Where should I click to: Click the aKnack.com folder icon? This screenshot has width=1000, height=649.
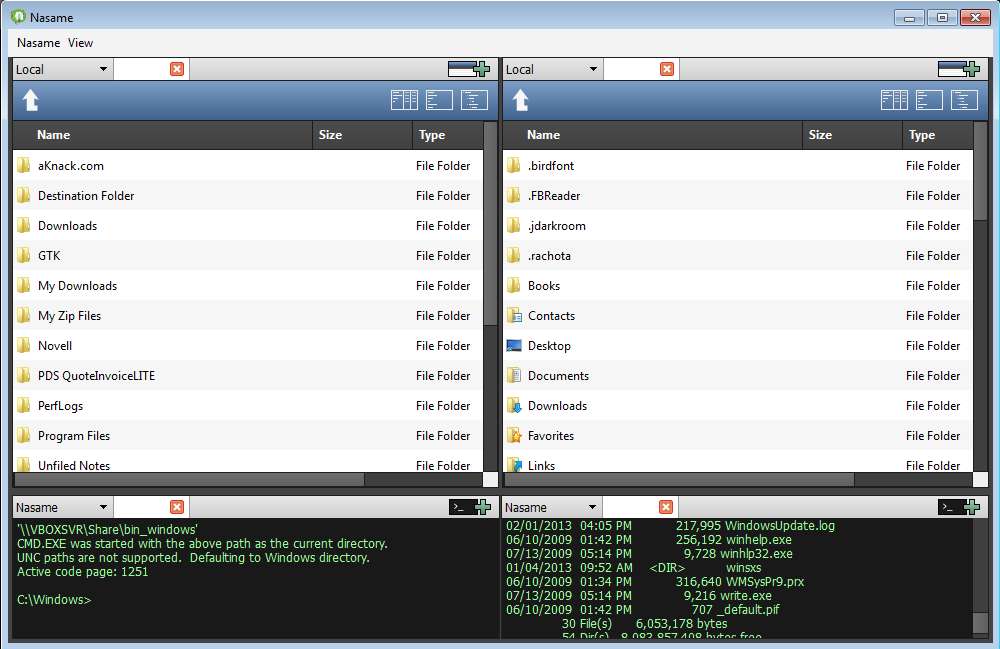(x=24, y=166)
